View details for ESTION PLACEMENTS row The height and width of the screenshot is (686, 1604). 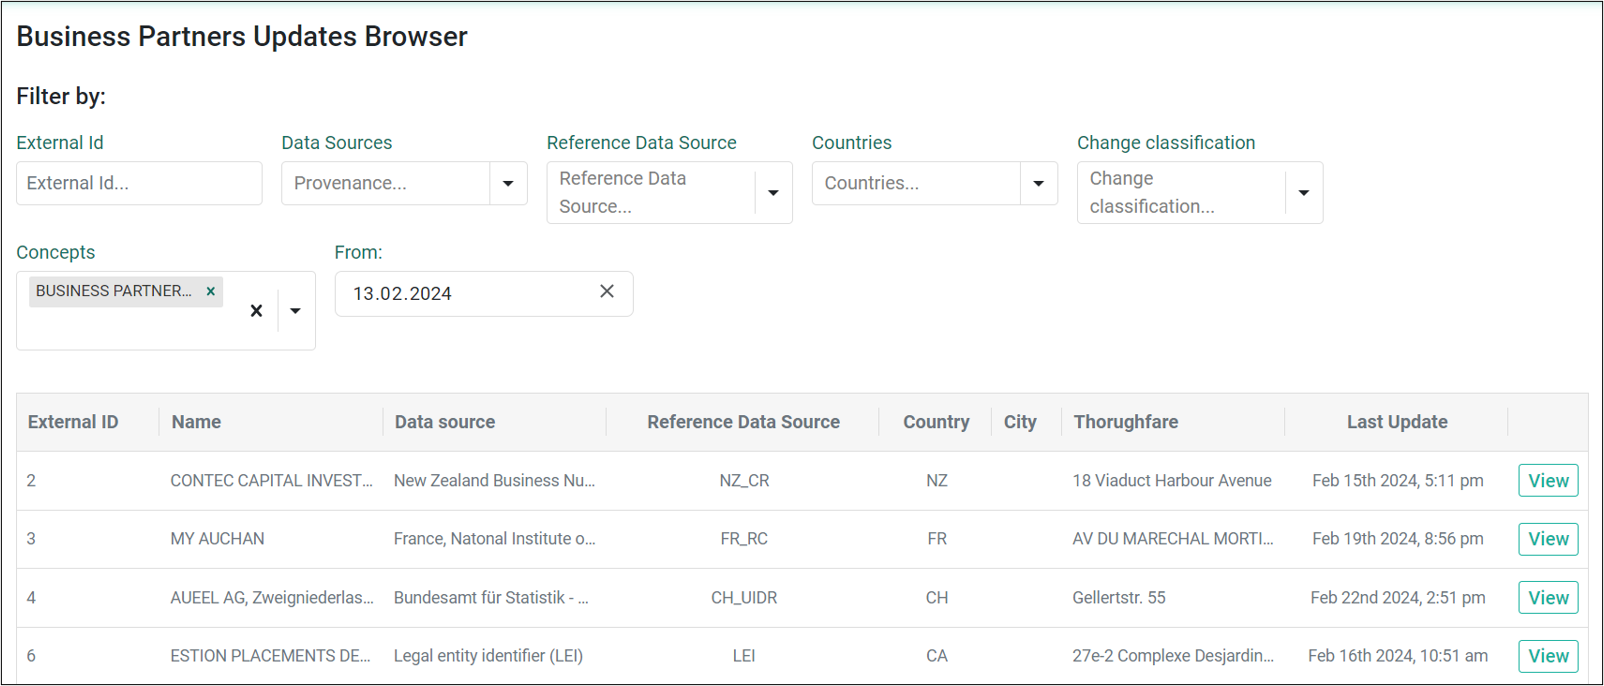tap(1548, 656)
